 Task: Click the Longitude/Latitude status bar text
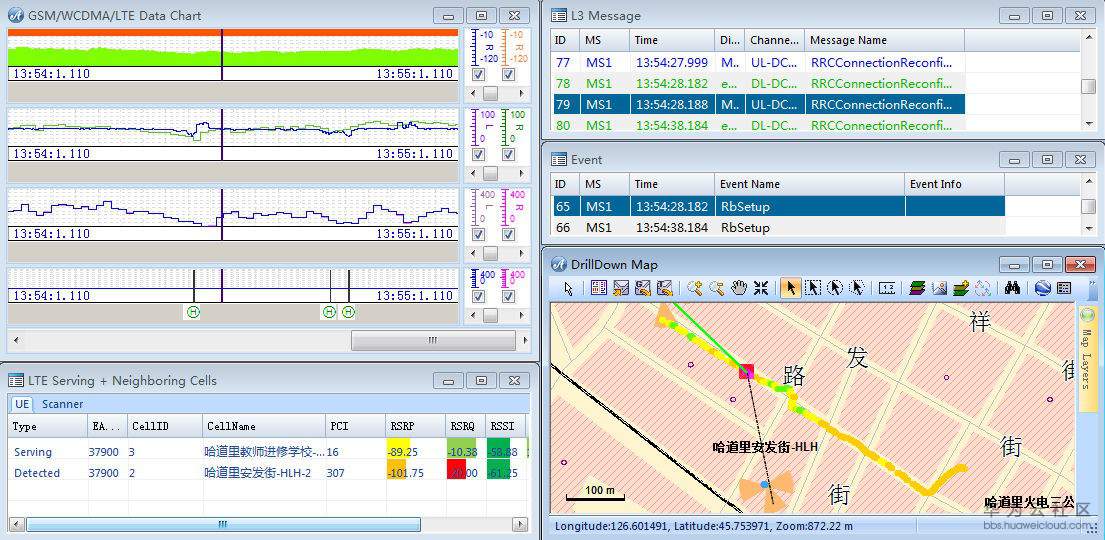pyautogui.click(x=703, y=526)
